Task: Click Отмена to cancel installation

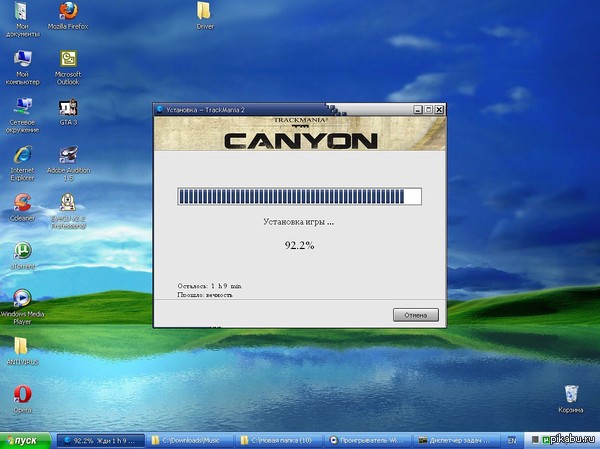Action: pos(416,315)
